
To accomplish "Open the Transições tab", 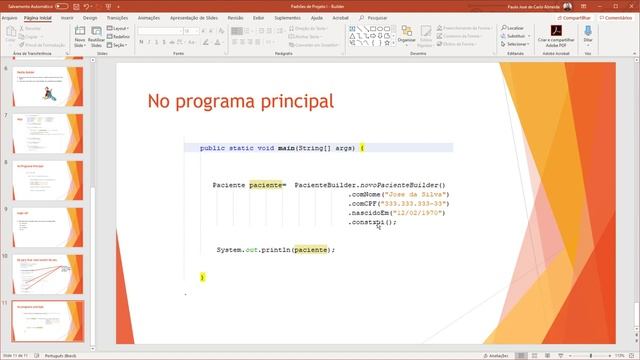I will tap(117, 18).
